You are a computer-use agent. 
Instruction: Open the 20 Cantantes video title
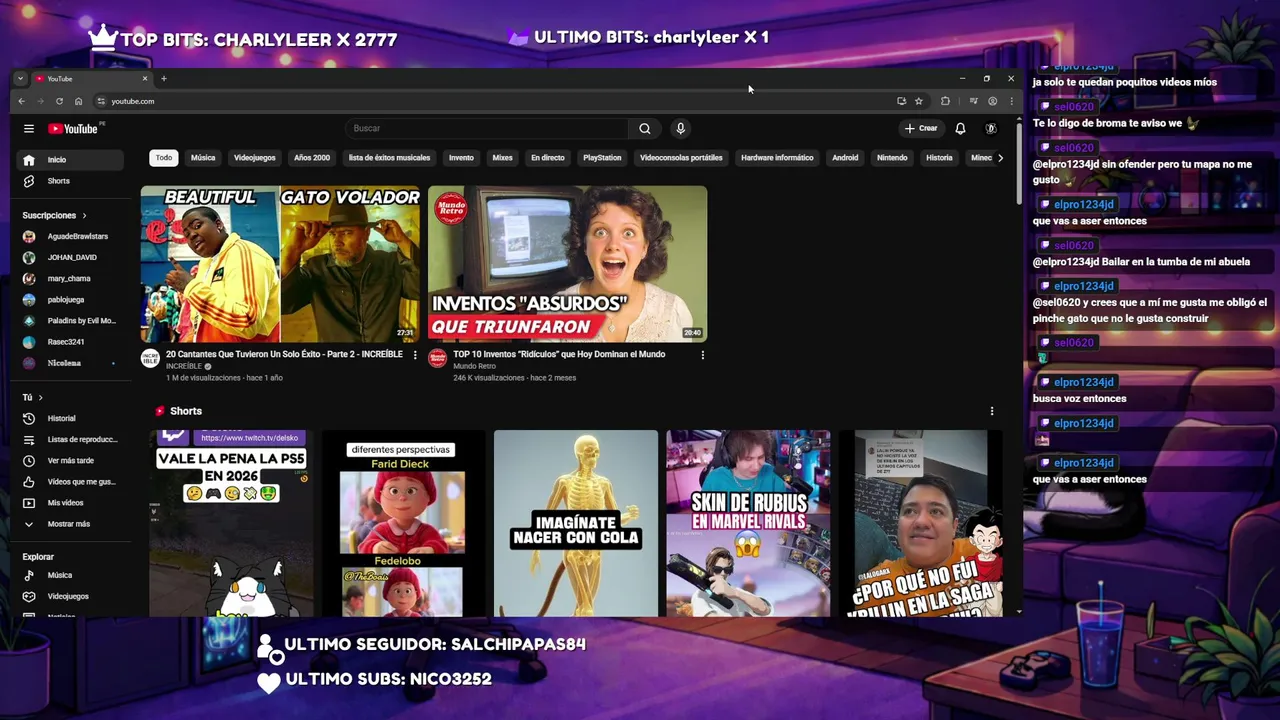click(284, 354)
